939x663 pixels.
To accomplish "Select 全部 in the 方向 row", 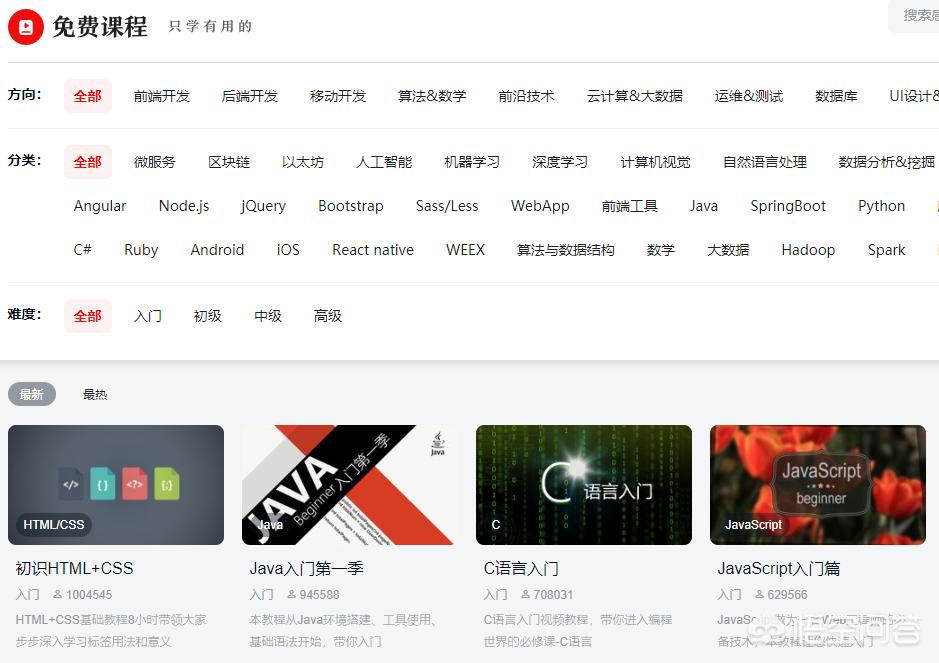I will [x=87, y=96].
